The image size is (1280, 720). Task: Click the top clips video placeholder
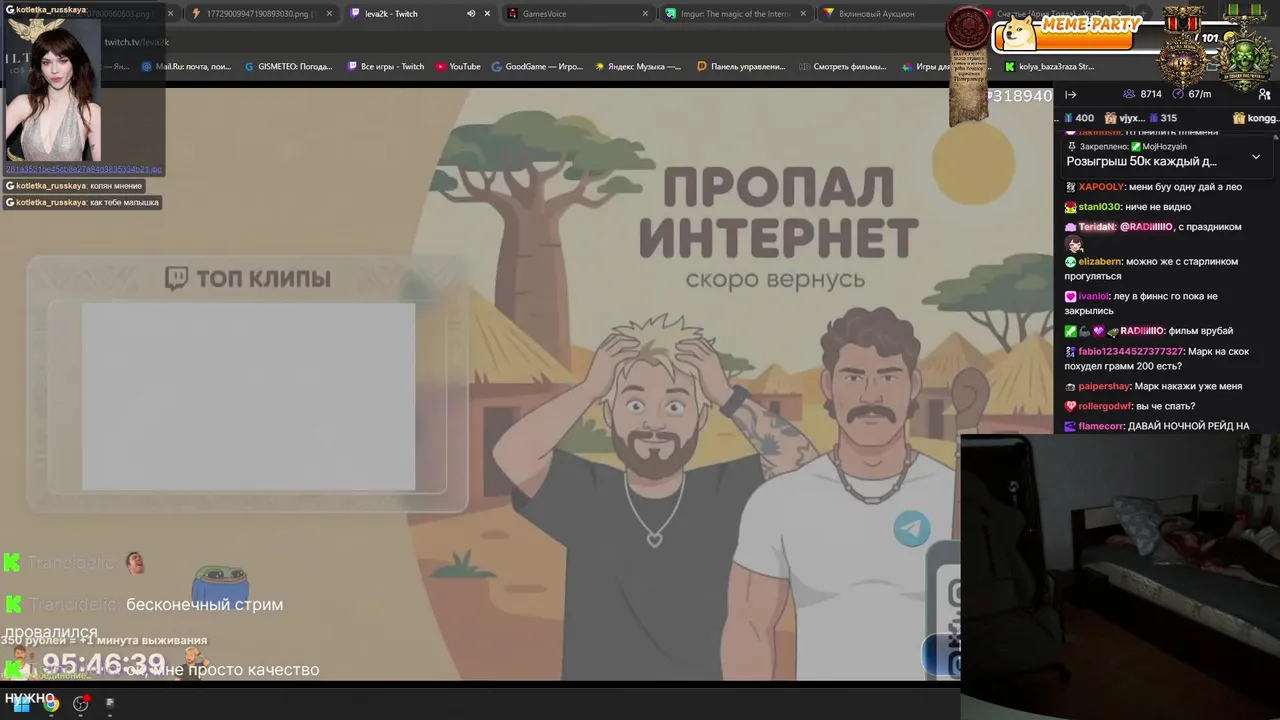click(x=248, y=397)
